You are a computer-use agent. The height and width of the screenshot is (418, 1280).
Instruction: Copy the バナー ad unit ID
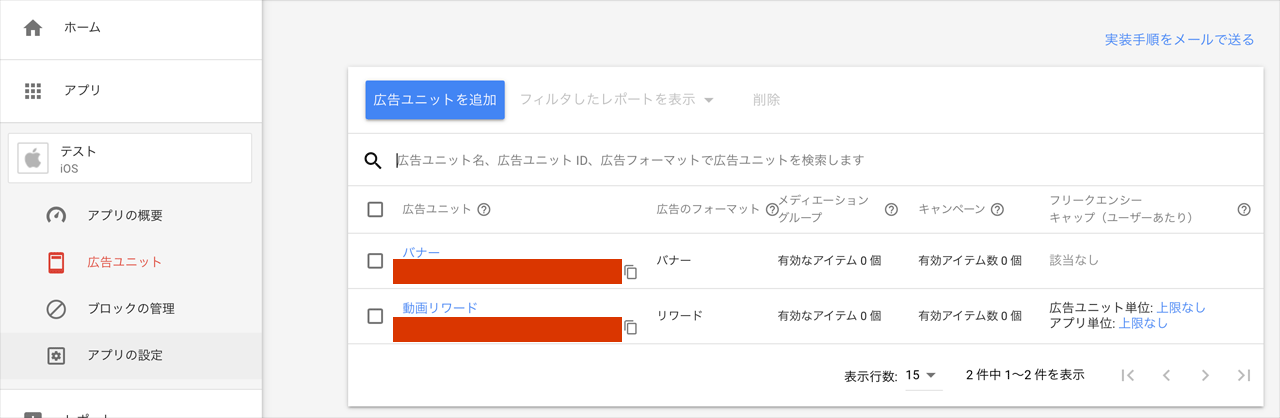[x=631, y=272]
